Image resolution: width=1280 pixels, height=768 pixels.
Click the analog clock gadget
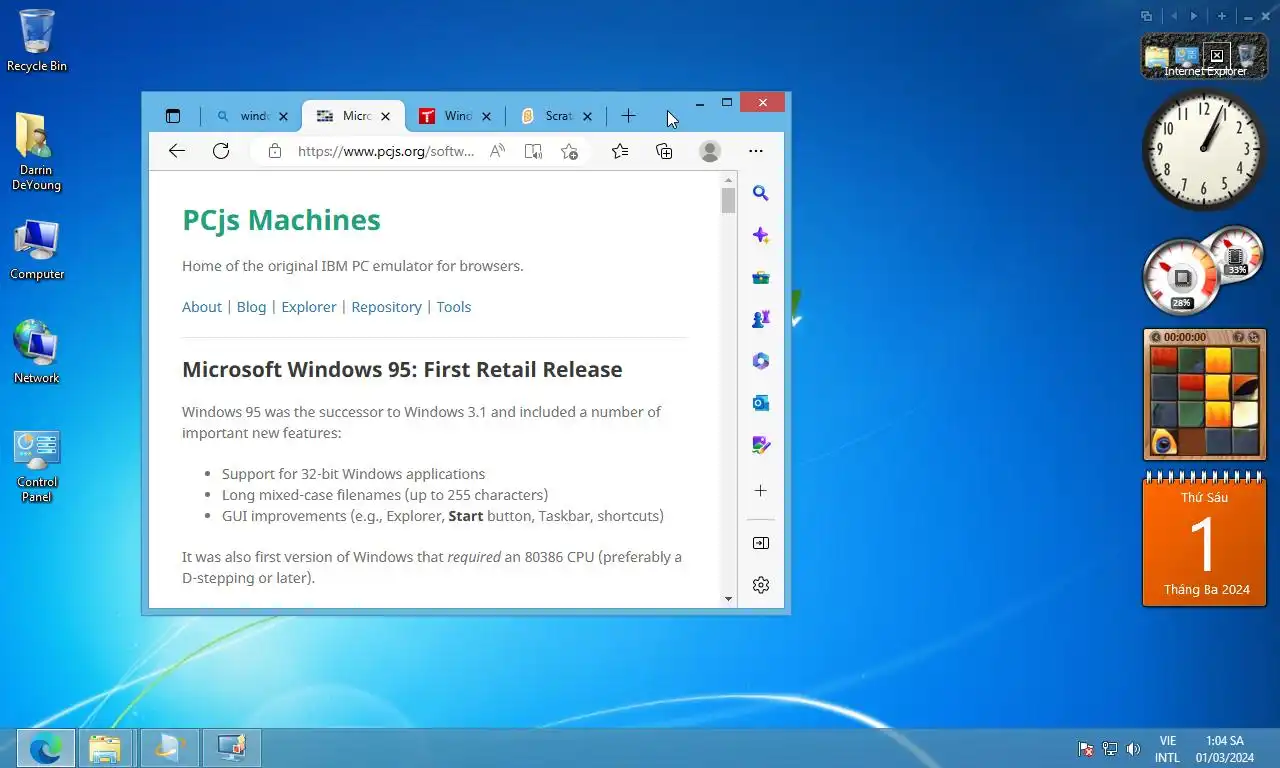point(1204,149)
